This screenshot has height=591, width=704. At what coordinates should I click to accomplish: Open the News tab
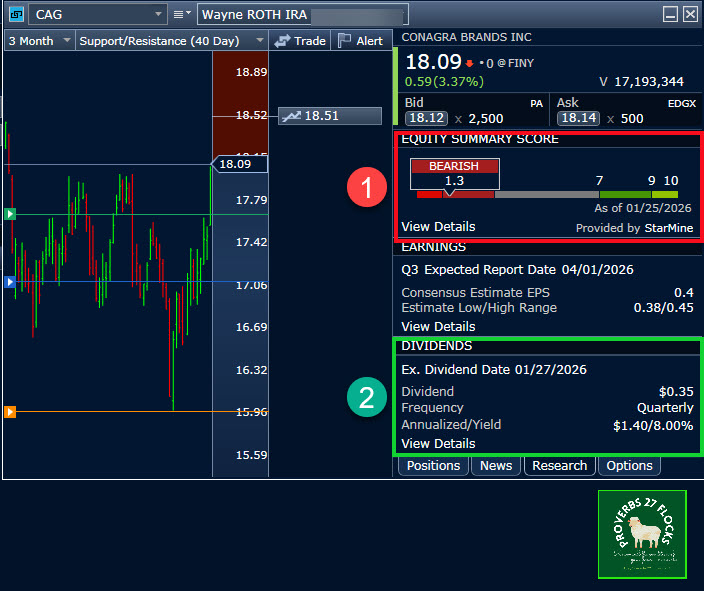[x=496, y=465]
